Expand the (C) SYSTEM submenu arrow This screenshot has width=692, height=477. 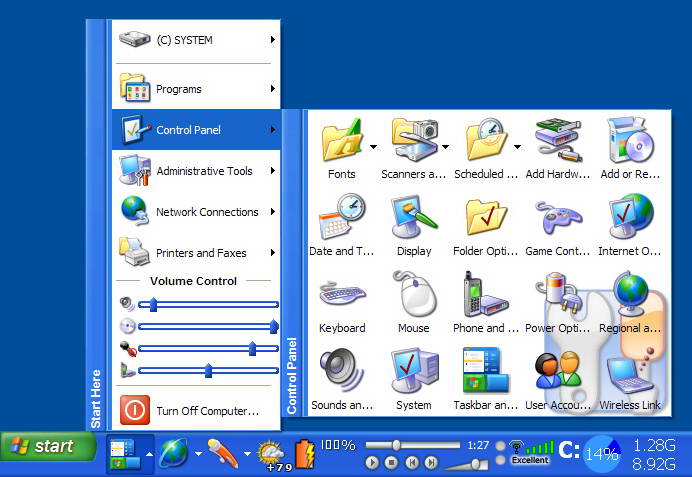click(273, 40)
